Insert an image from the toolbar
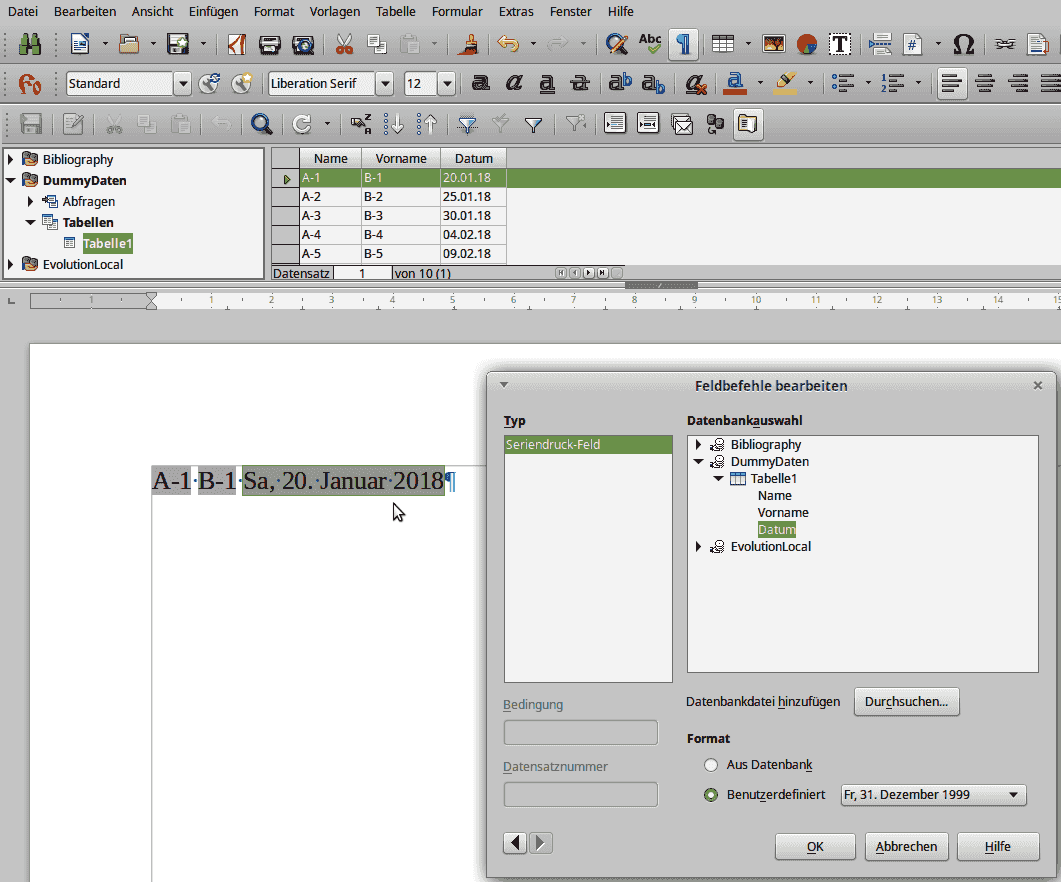1061x882 pixels. (773, 45)
